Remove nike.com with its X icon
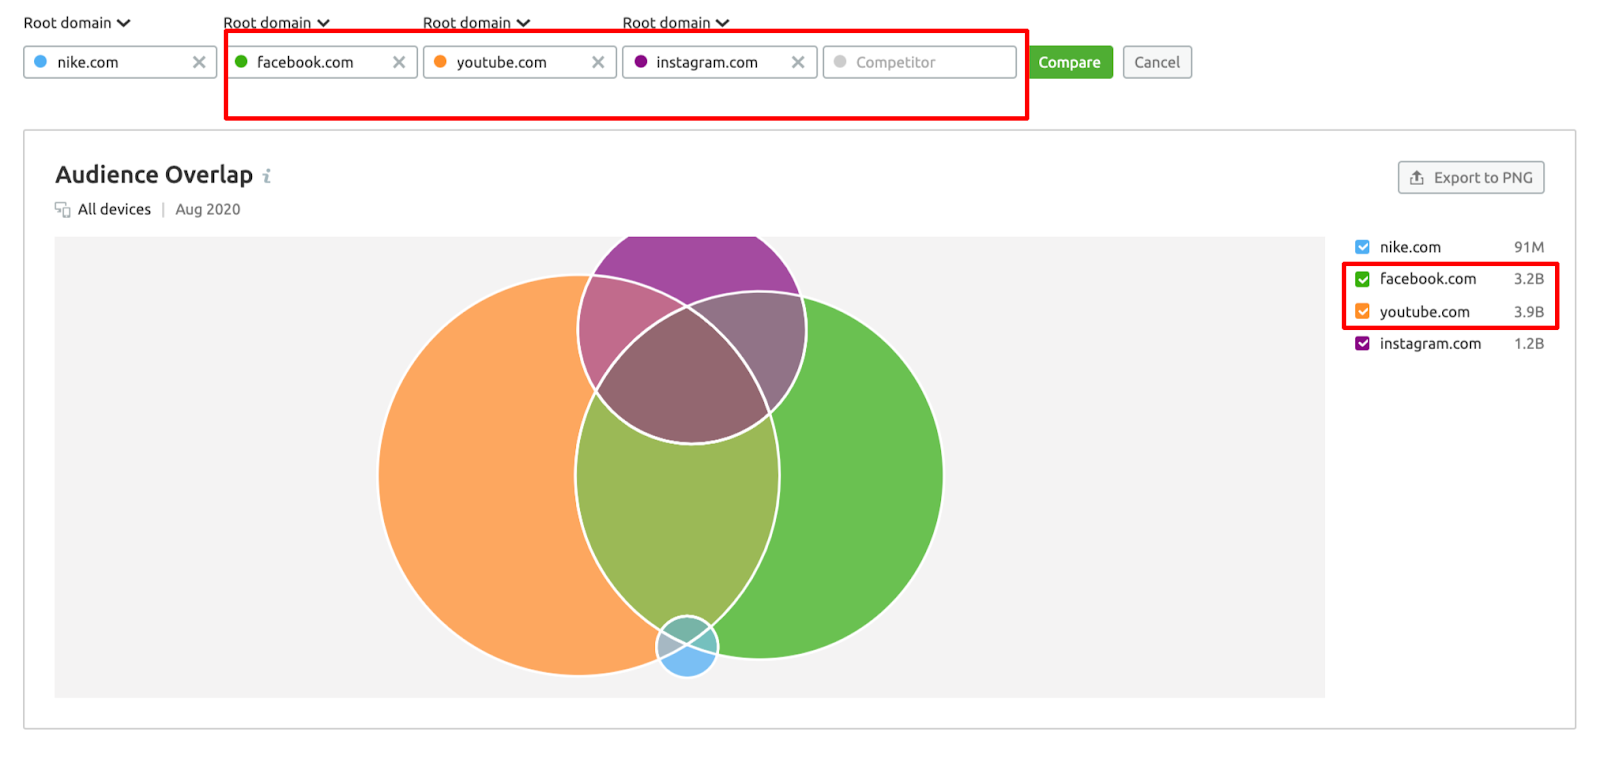 [x=199, y=62]
